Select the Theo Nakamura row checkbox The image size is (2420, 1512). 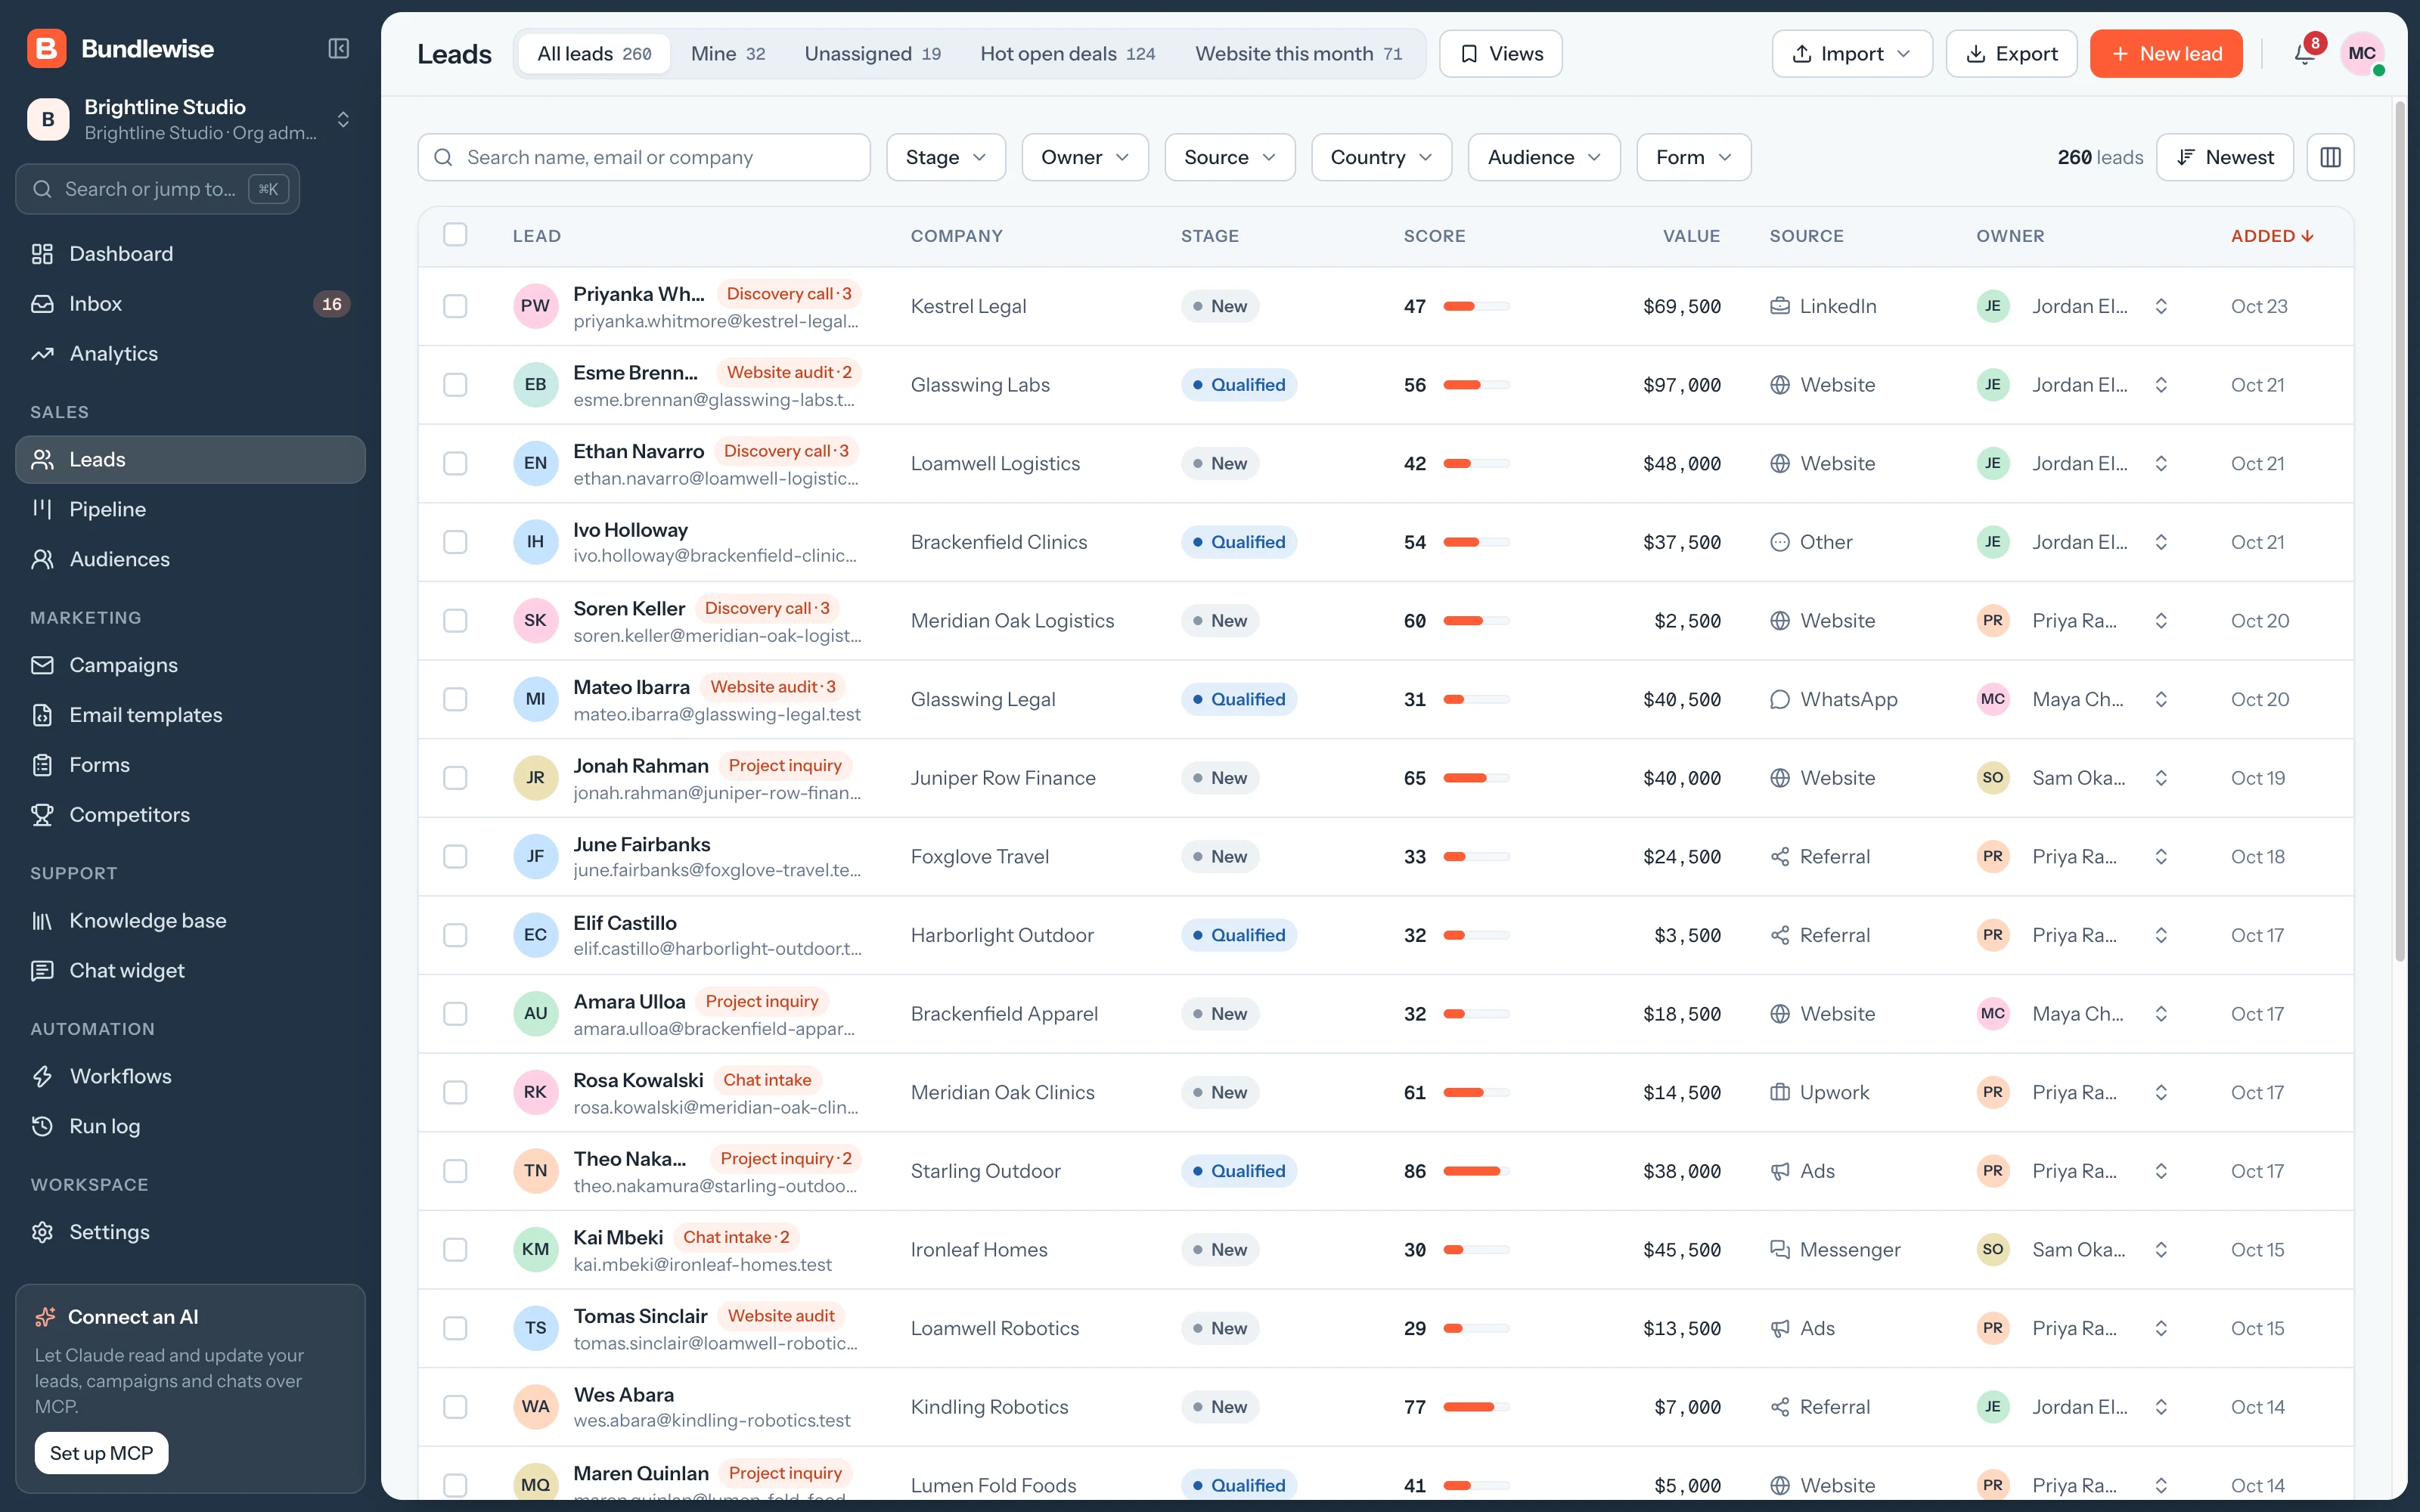click(x=455, y=1171)
